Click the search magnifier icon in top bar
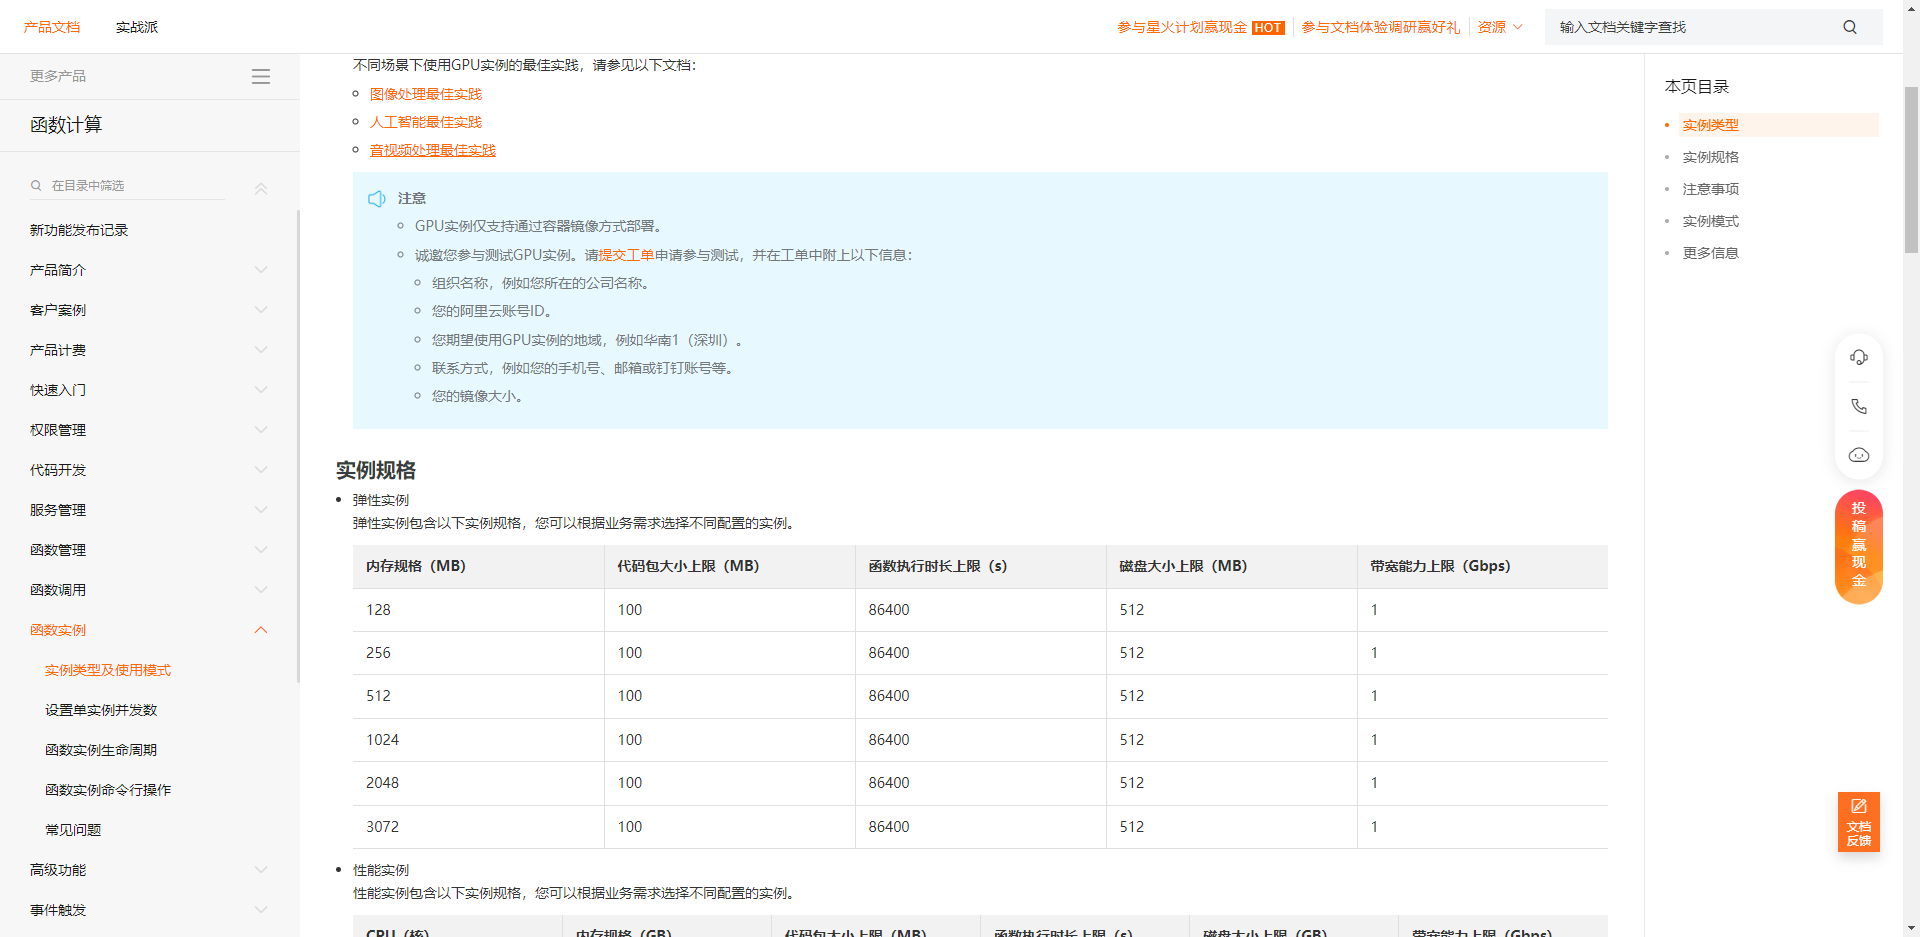 click(1850, 27)
